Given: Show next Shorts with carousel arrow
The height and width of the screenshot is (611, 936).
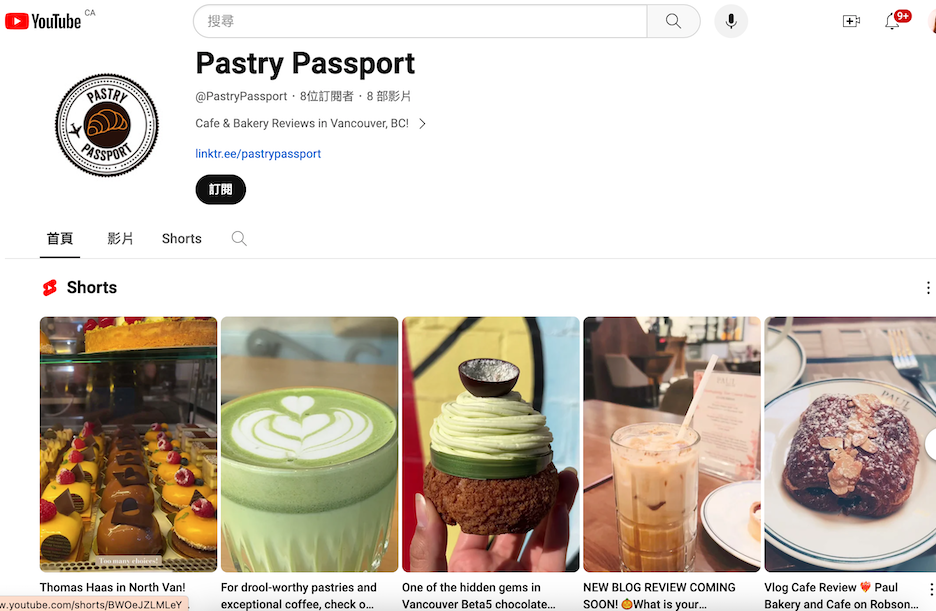Looking at the screenshot, I should click(931, 445).
